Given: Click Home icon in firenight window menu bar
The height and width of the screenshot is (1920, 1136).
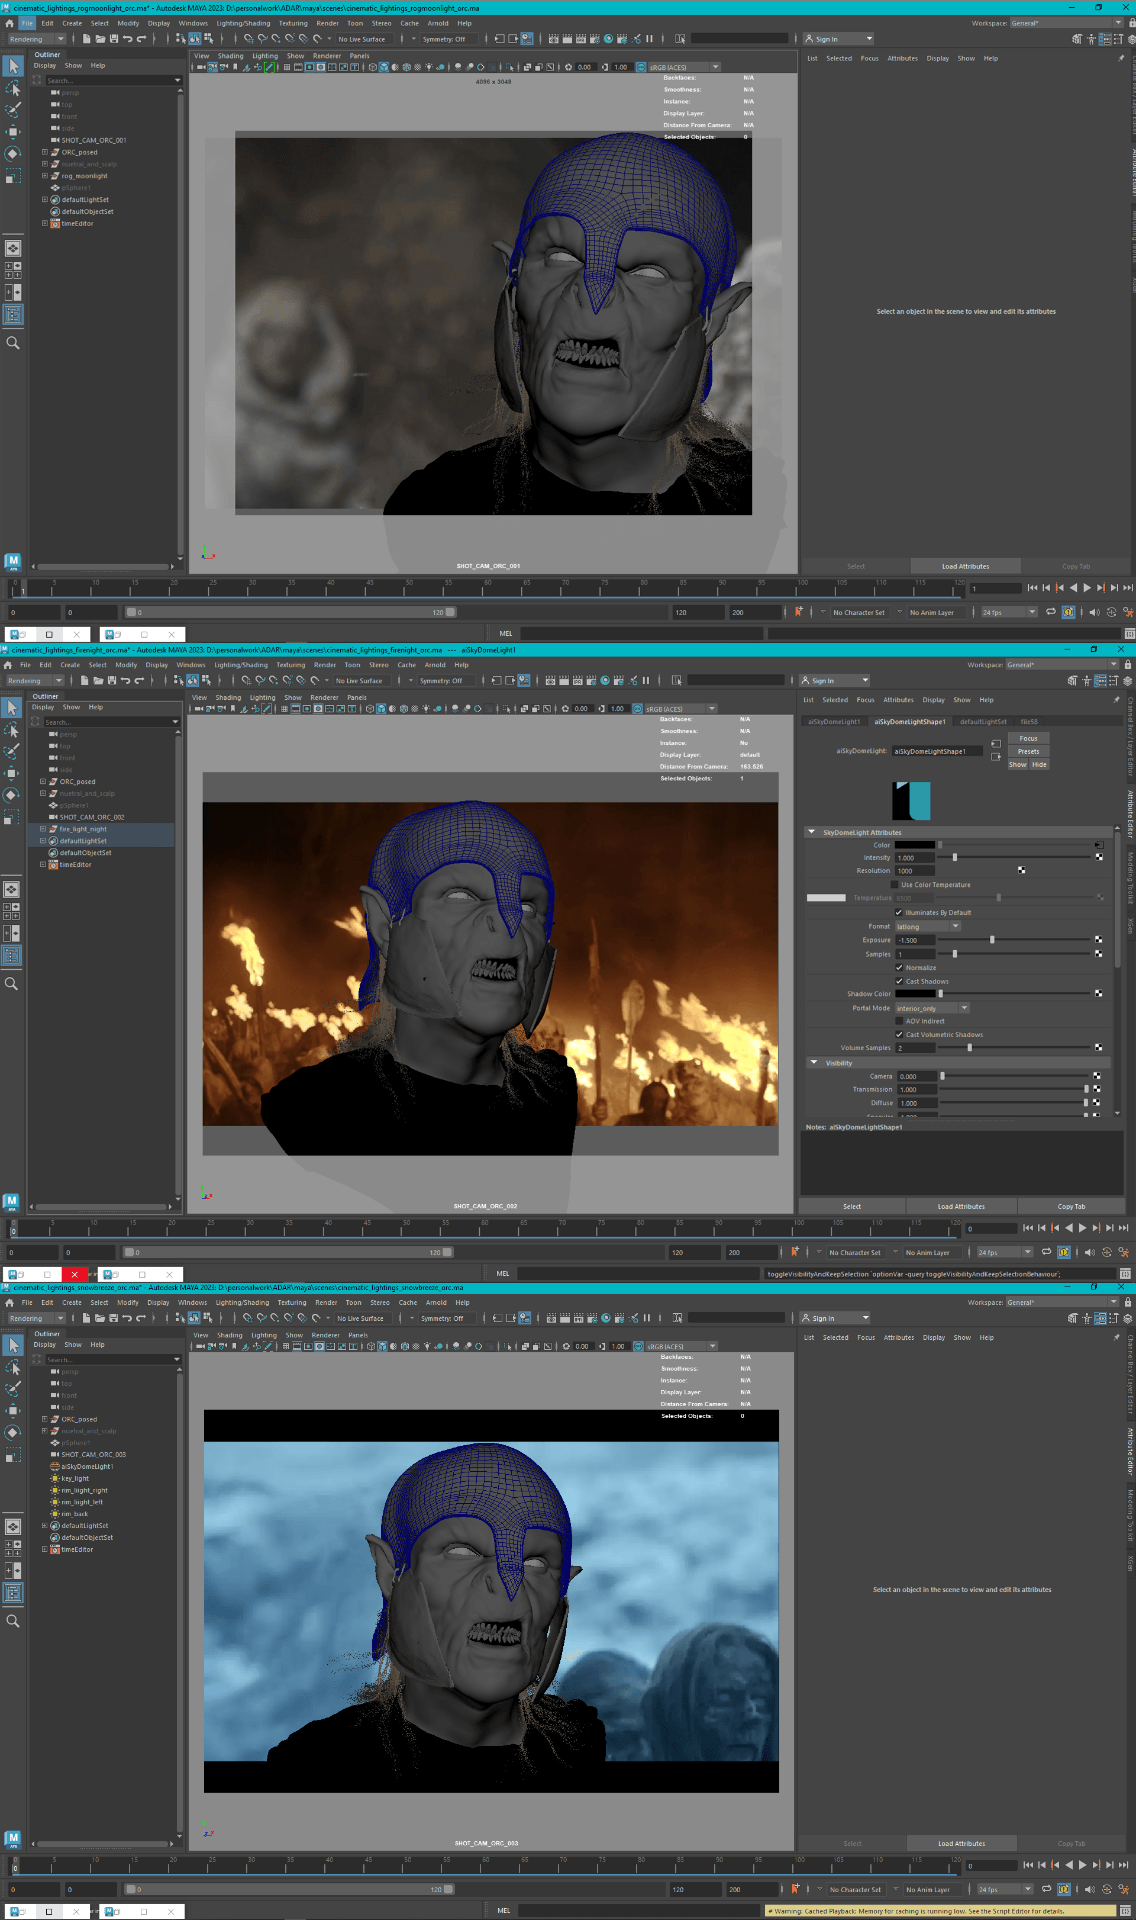Looking at the screenshot, I should 8,665.
